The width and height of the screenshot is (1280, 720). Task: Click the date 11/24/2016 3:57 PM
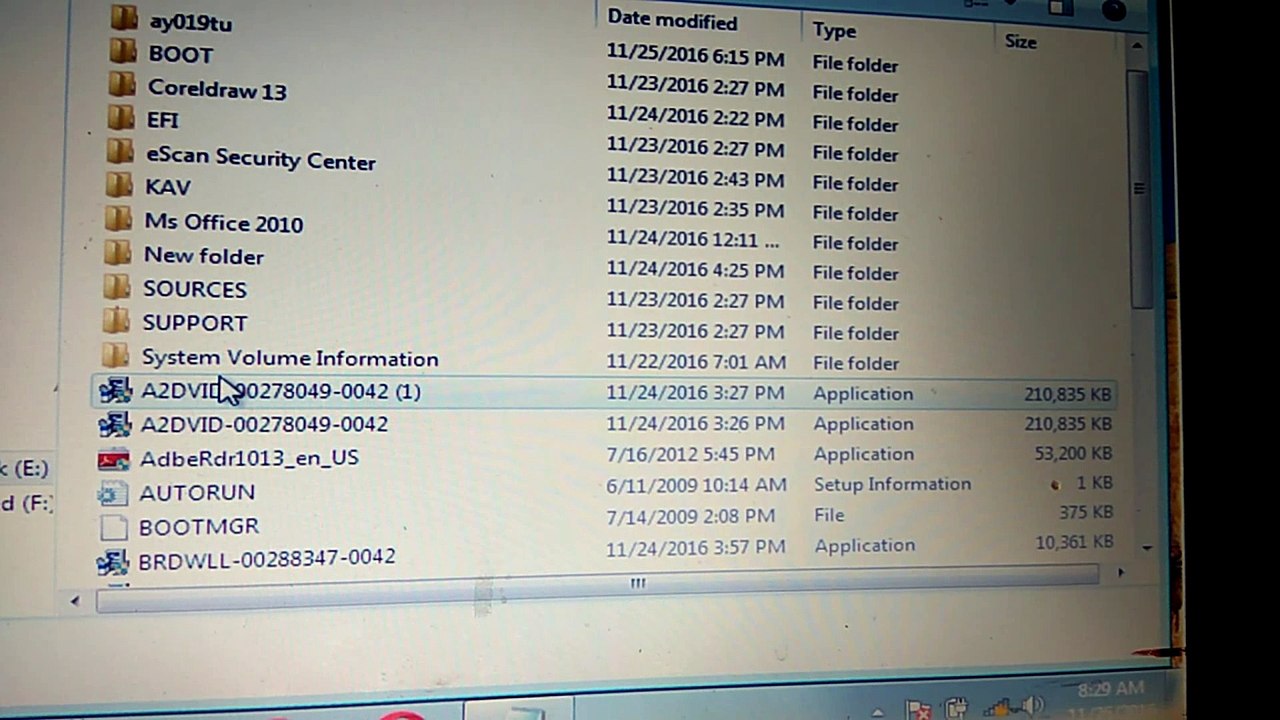click(695, 548)
